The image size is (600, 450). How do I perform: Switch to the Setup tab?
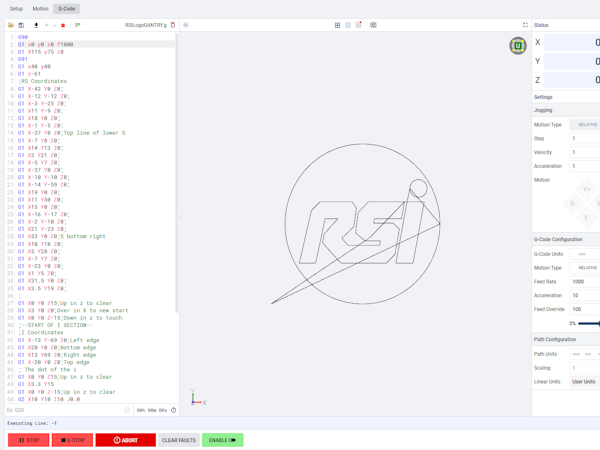click(x=16, y=8)
